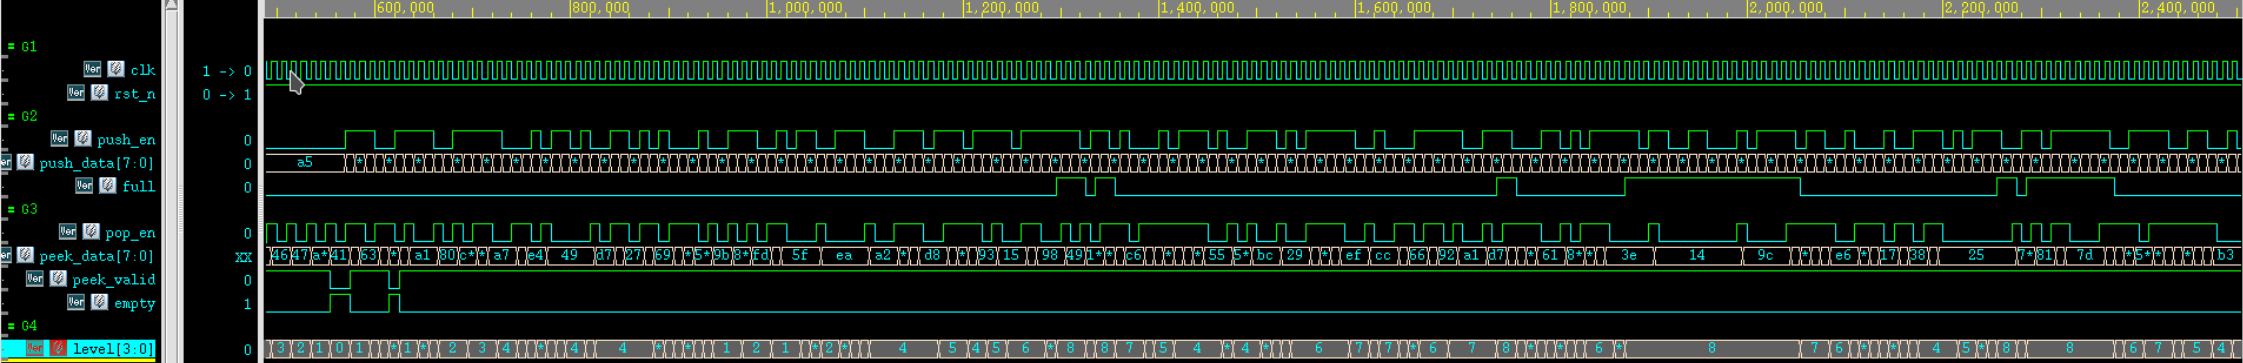Viewport: 2243px width, 363px height.
Task: Click the 2,200,000 mark on time ruler
Action: coord(1982,8)
